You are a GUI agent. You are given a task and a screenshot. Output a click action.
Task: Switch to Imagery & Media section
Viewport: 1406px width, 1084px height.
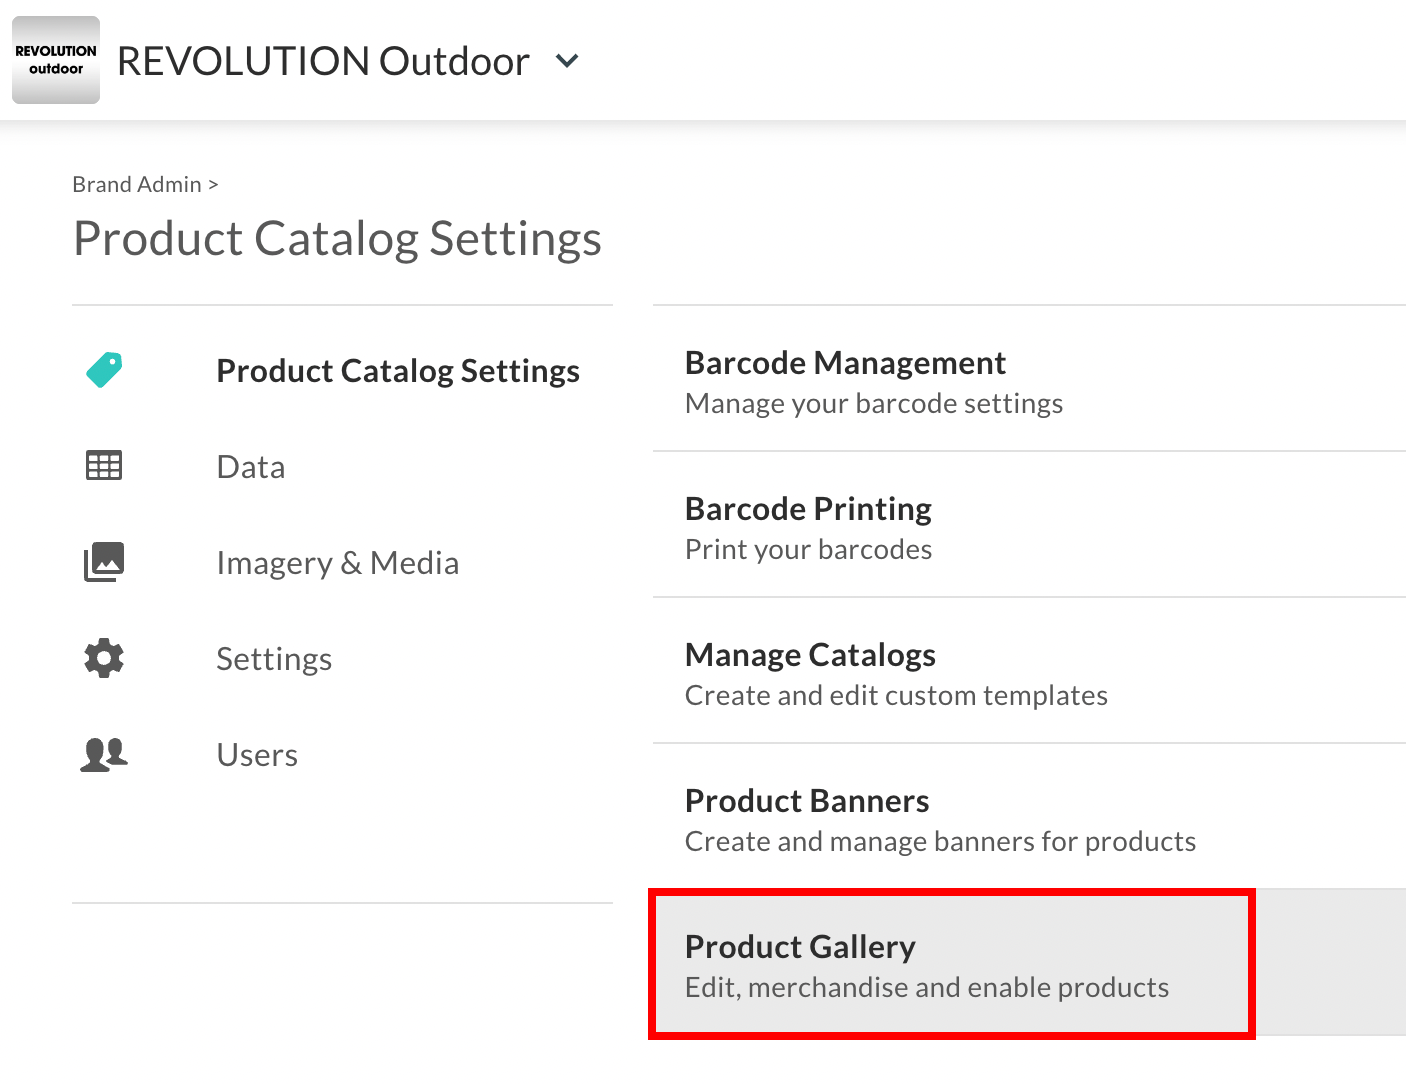point(338,563)
